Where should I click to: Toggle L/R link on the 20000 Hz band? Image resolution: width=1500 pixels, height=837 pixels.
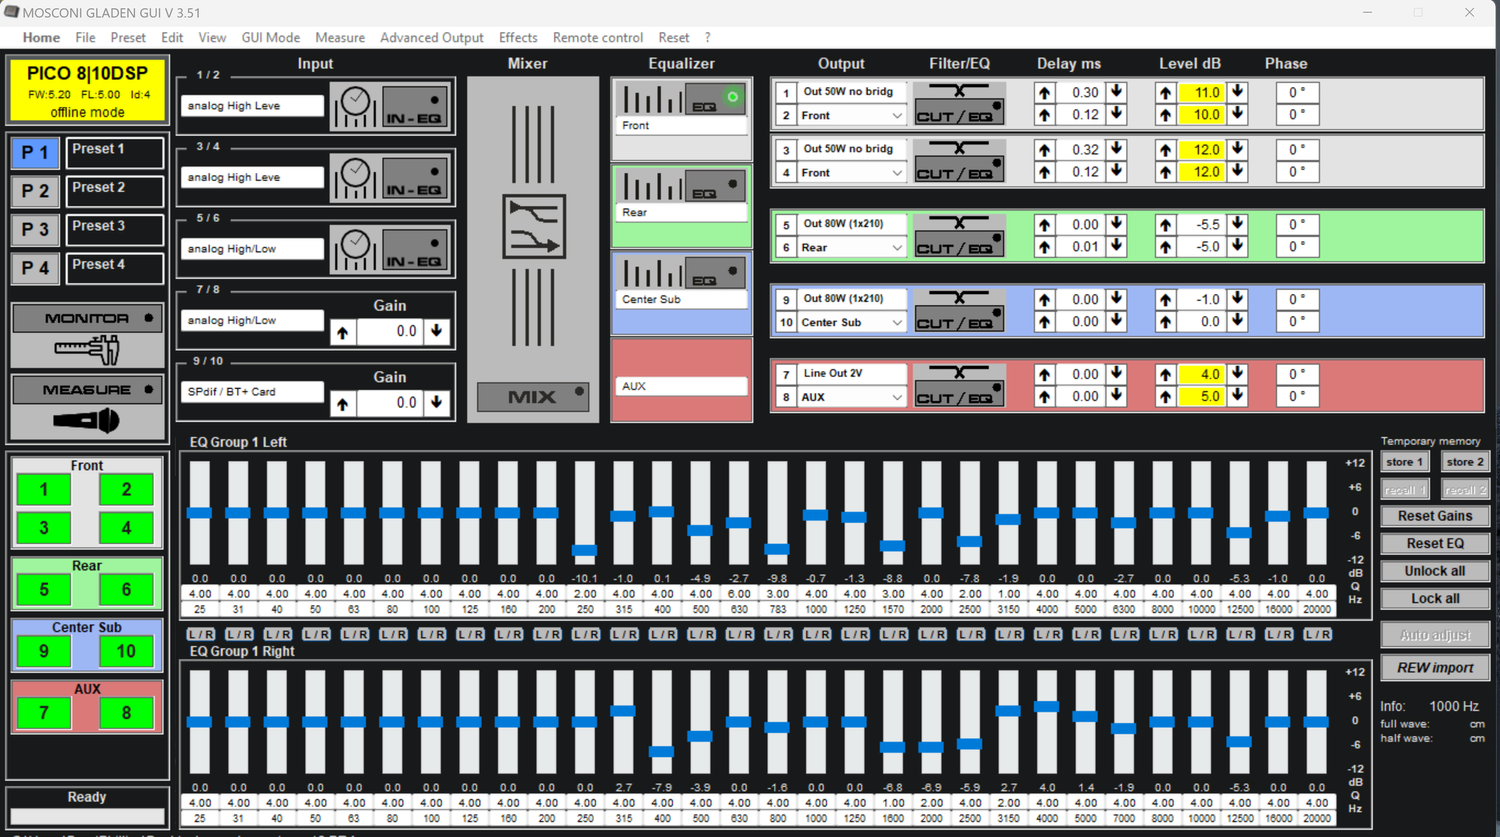tap(1318, 633)
